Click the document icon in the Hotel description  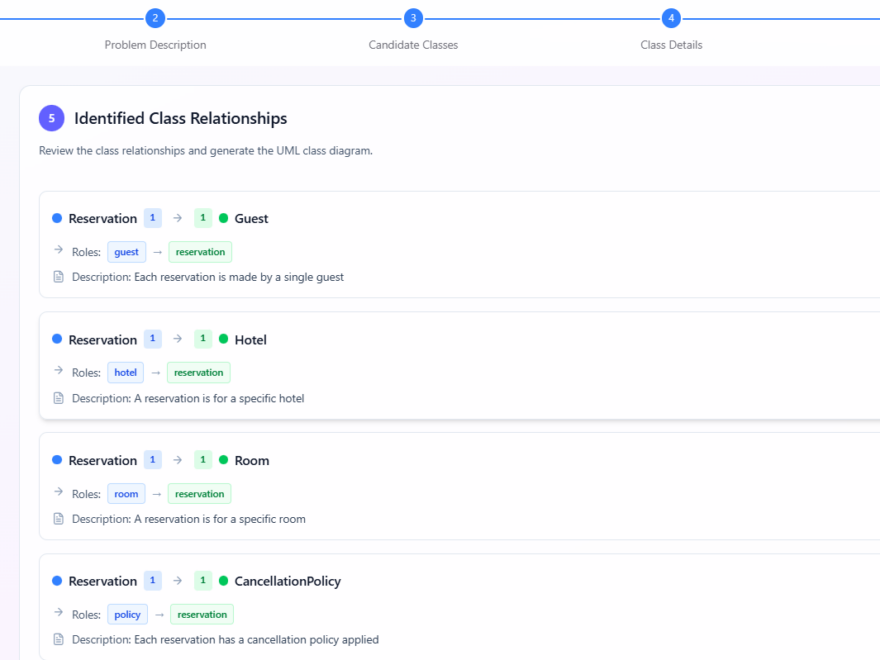click(x=58, y=398)
